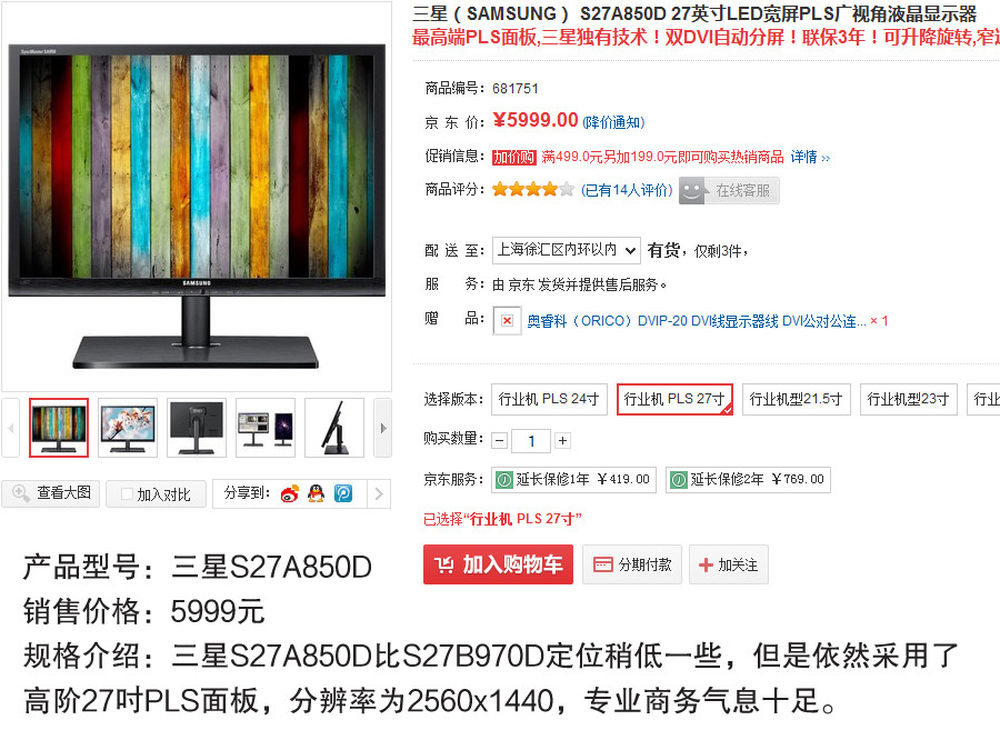Open delivery region dropdown 上海徐汇区内环以内
This screenshot has height=750, width=1000.
pyautogui.click(x=566, y=250)
